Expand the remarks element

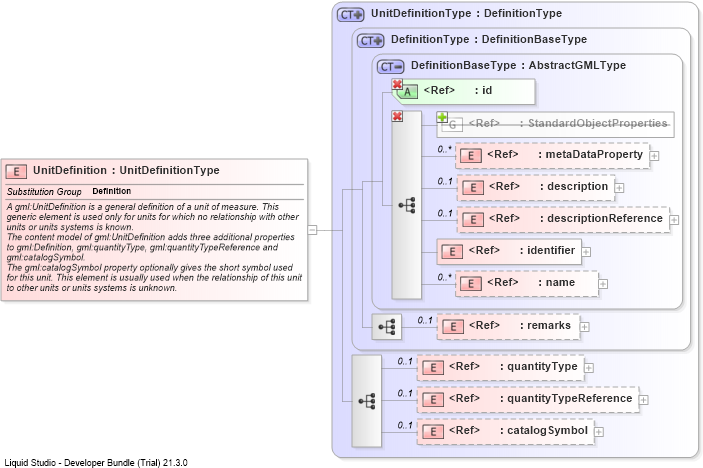click(x=584, y=327)
